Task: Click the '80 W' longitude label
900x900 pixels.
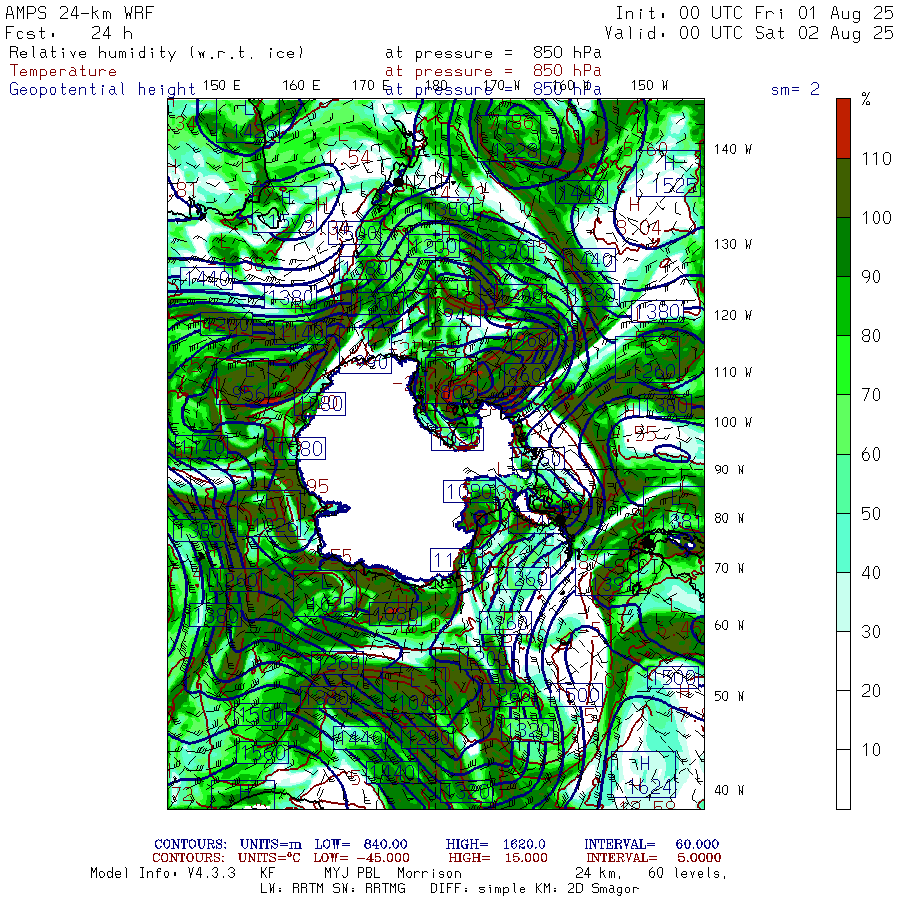Action: 729,519
